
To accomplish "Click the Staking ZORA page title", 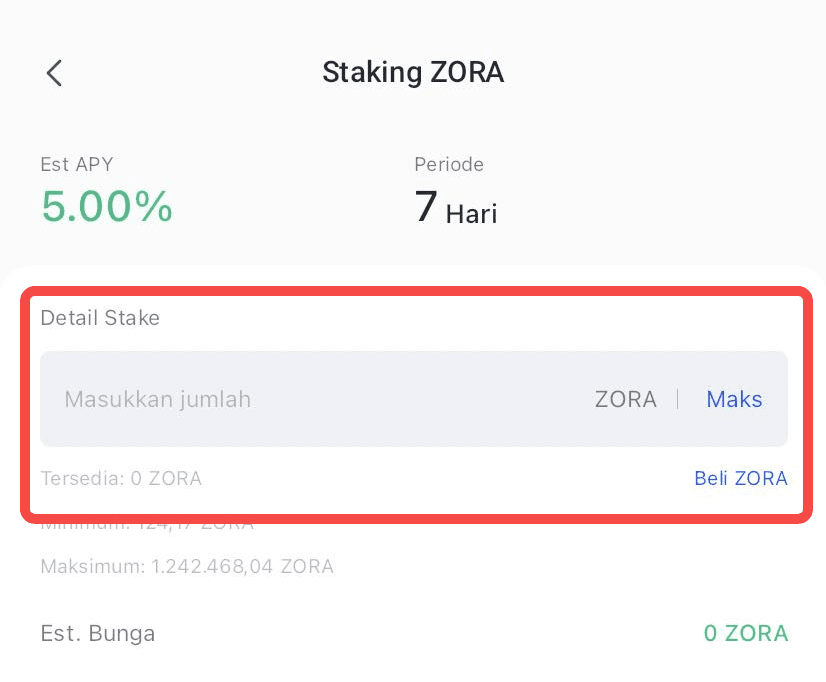I will coord(412,72).
